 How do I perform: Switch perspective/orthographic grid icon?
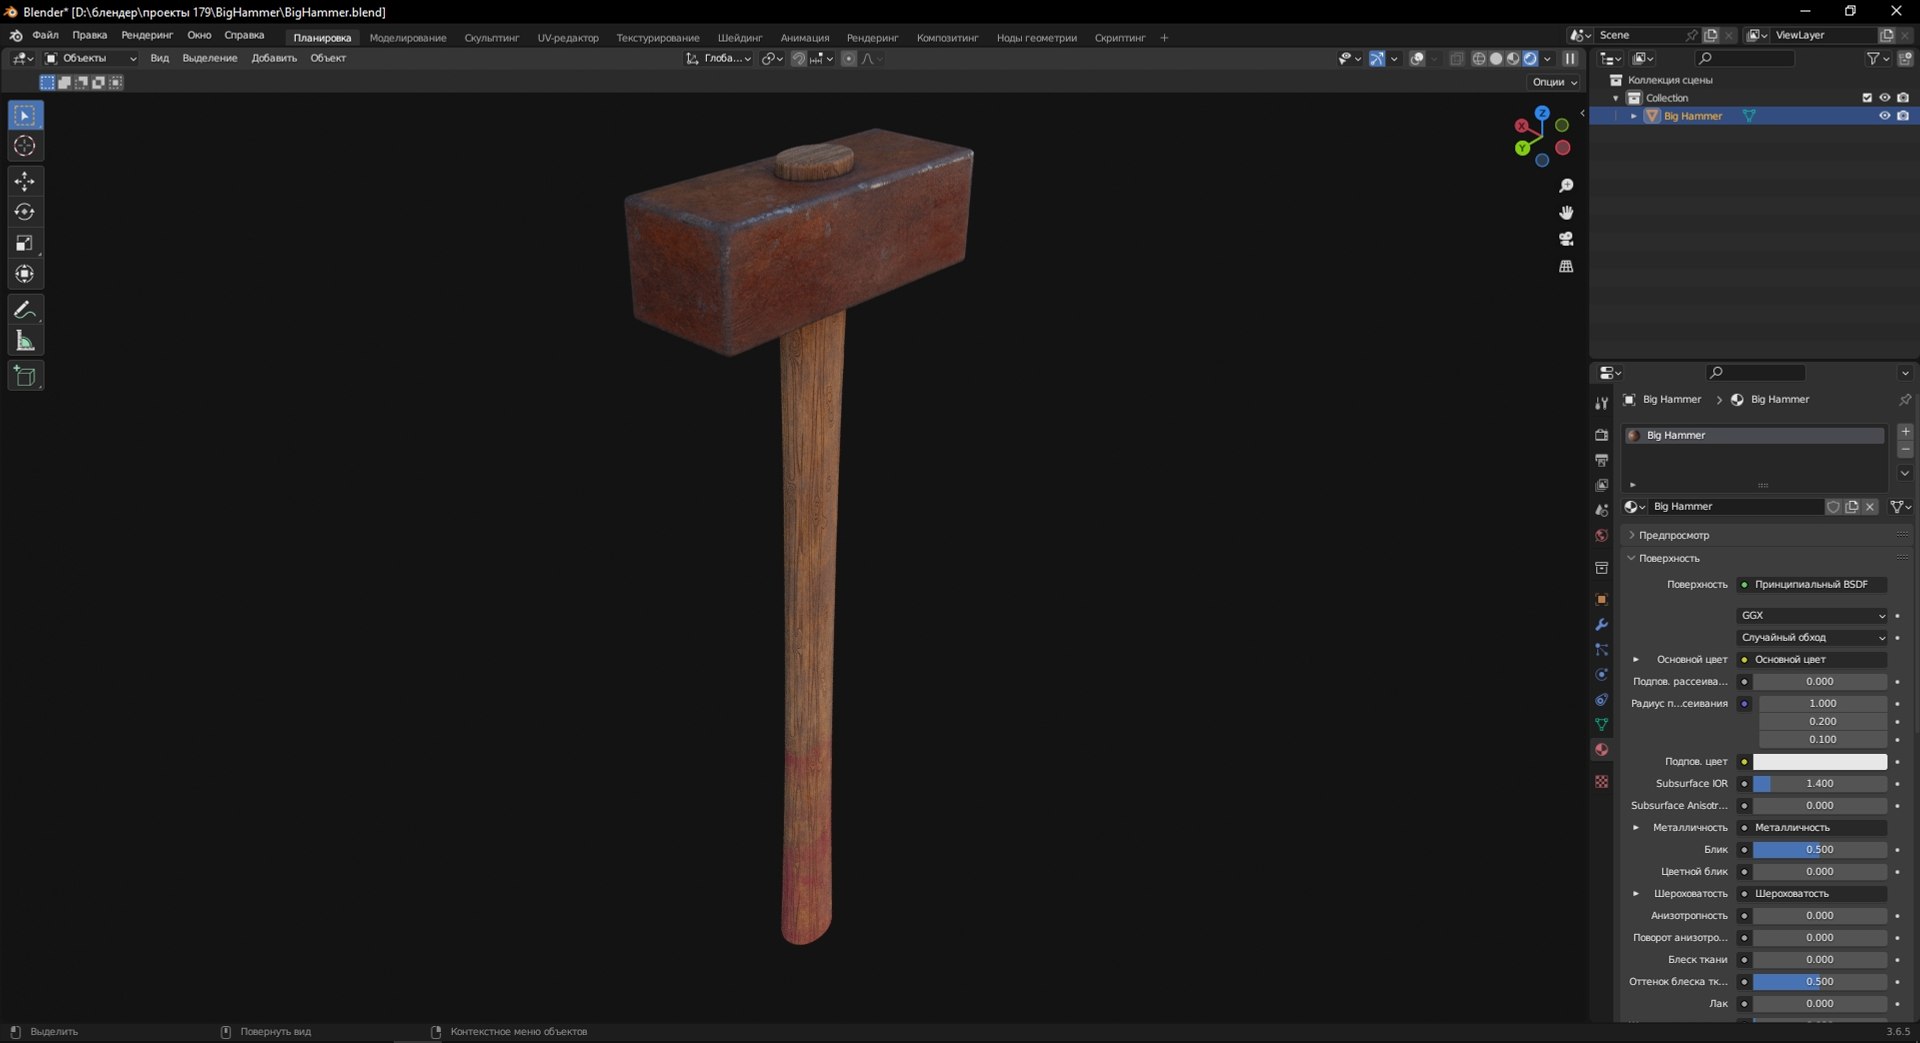[x=1566, y=266]
